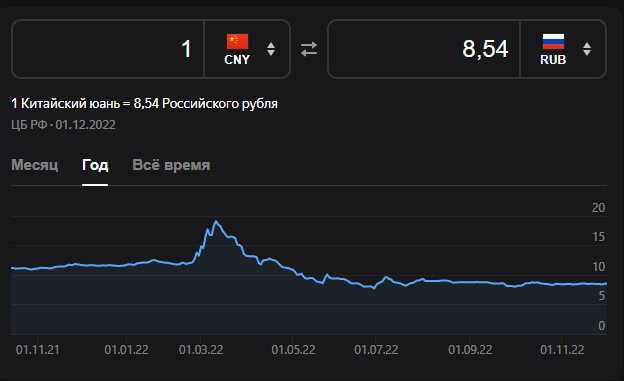Open the CNY currency selector arrows

[x=271, y=49]
